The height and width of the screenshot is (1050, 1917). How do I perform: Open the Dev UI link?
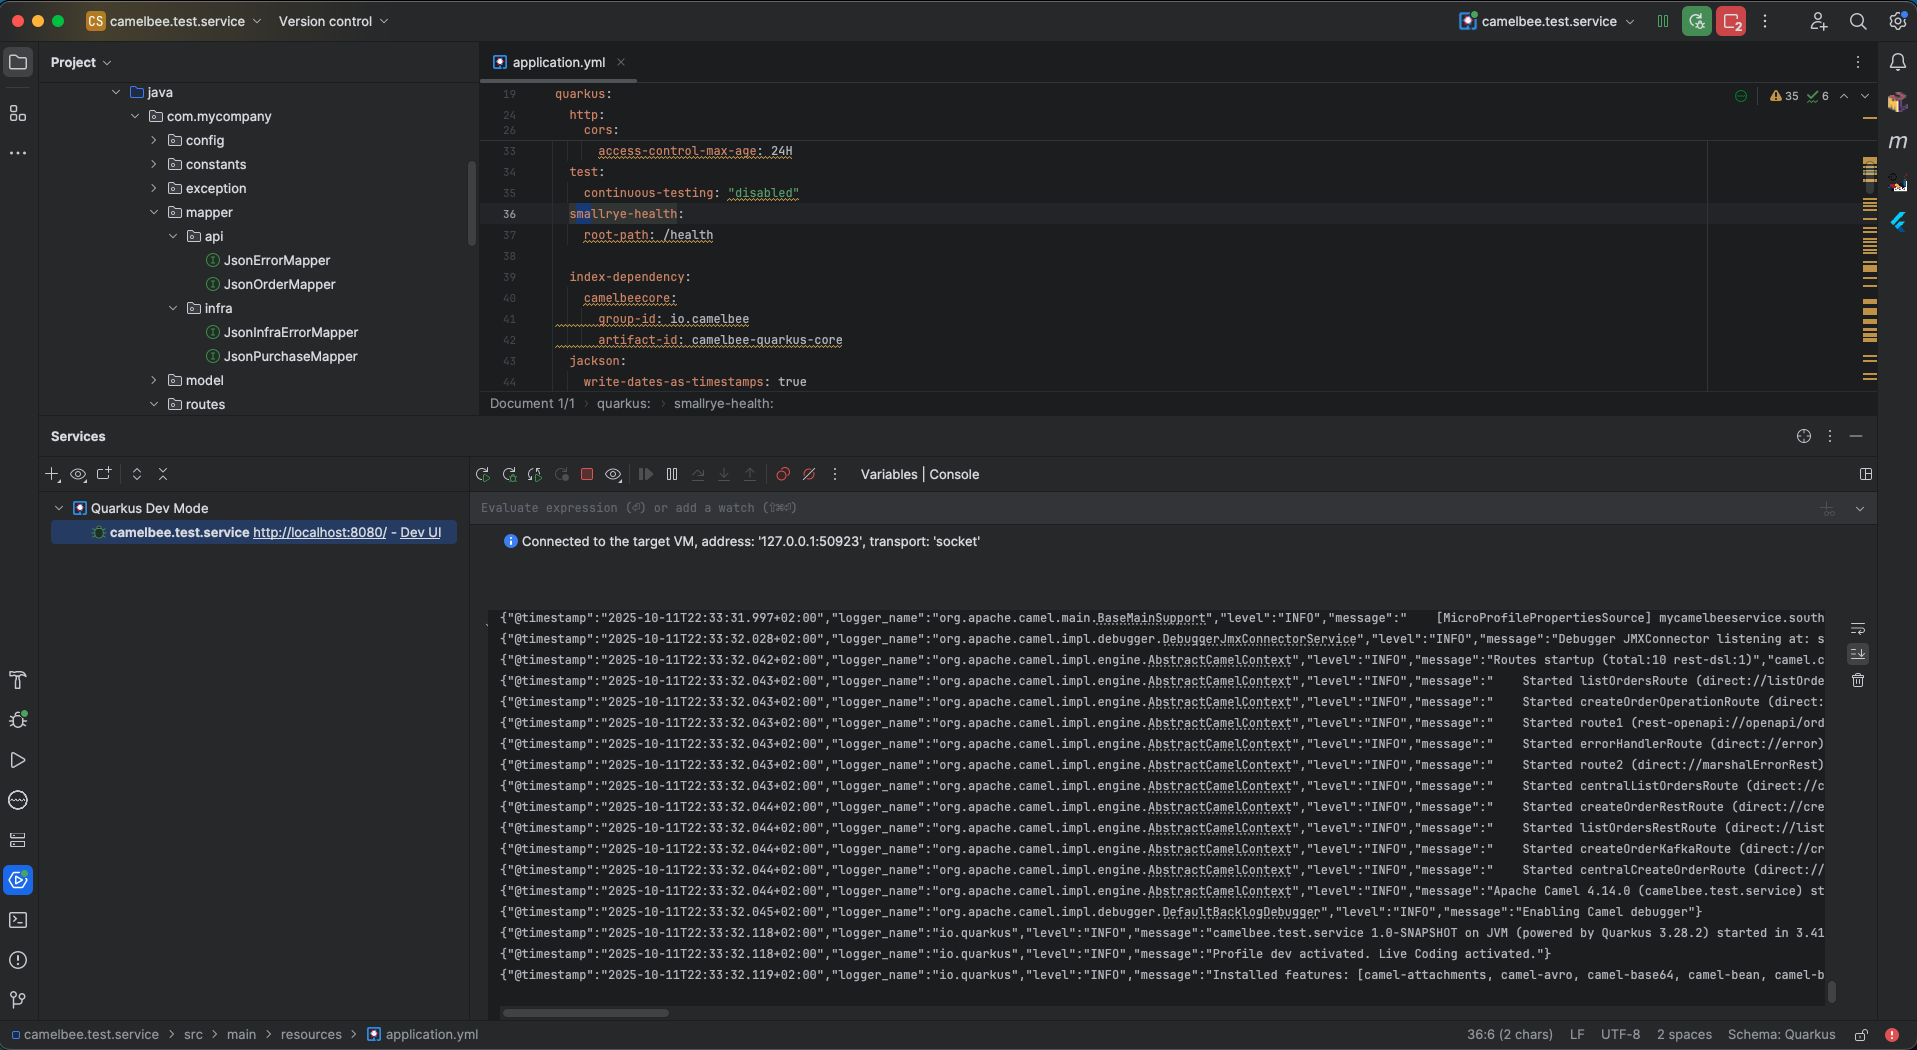tap(421, 532)
